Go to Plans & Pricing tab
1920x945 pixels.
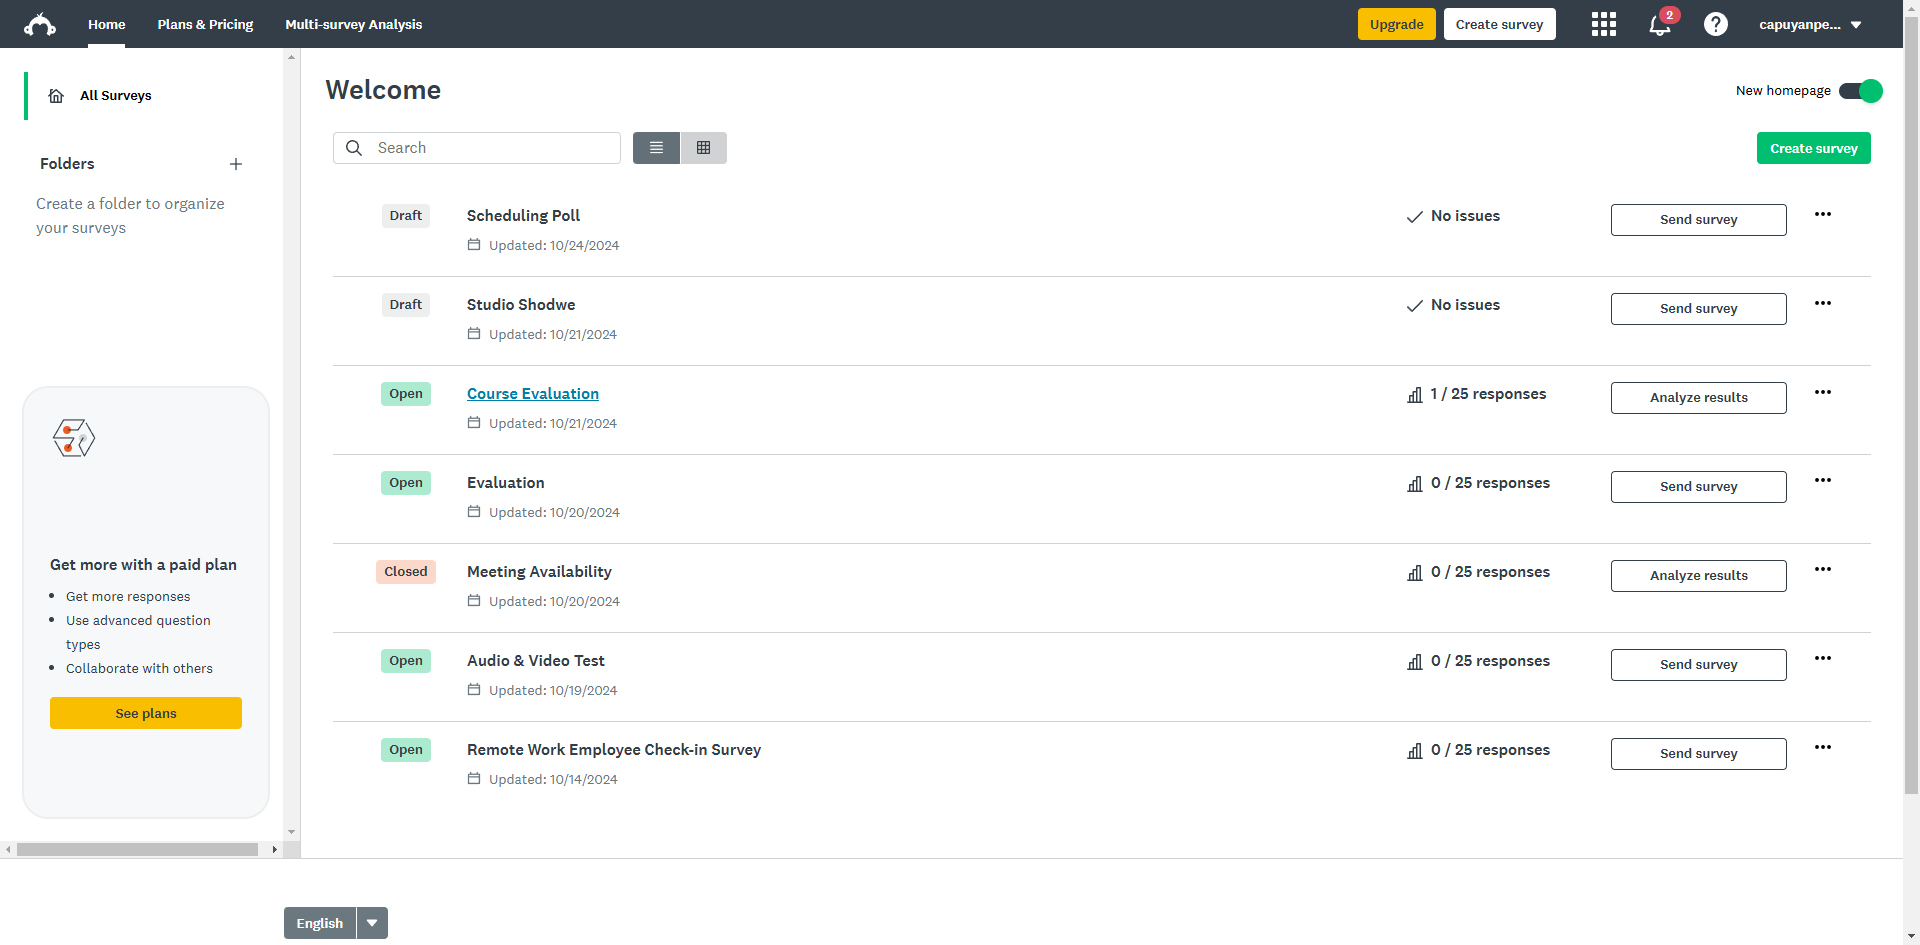coord(205,24)
